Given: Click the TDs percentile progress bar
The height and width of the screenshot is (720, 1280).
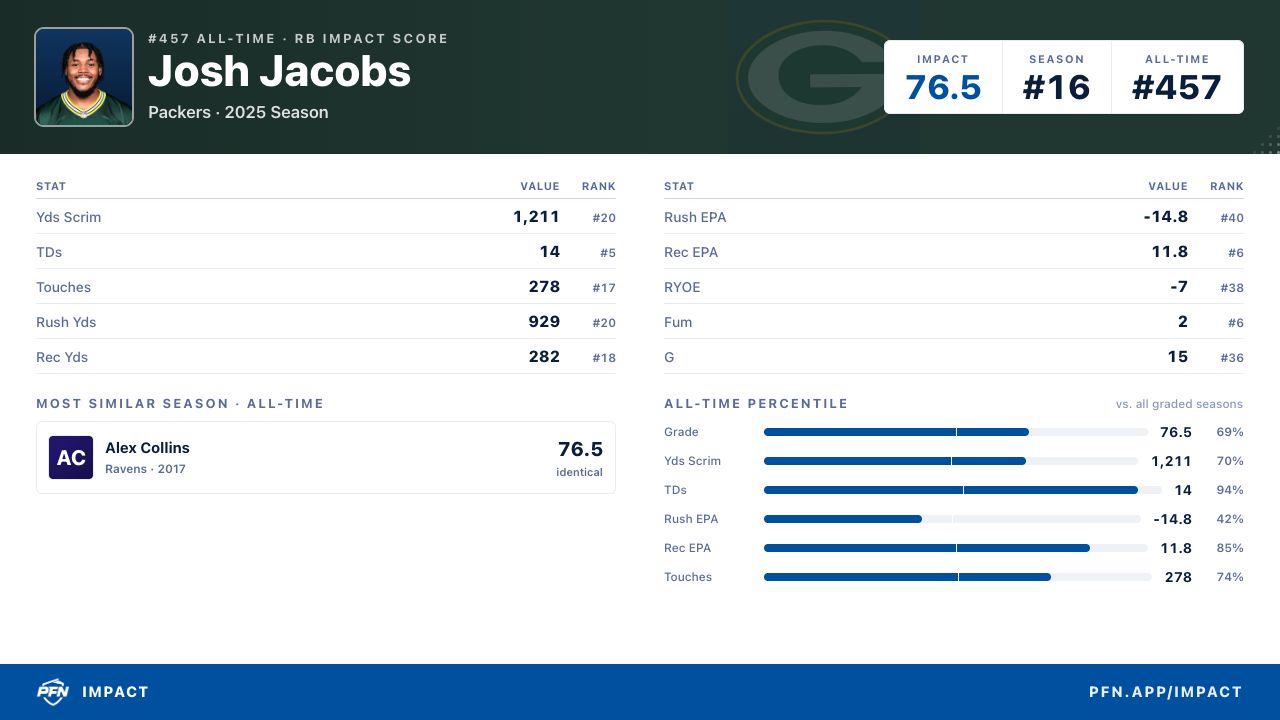Looking at the screenshot, I should point(962,490).
